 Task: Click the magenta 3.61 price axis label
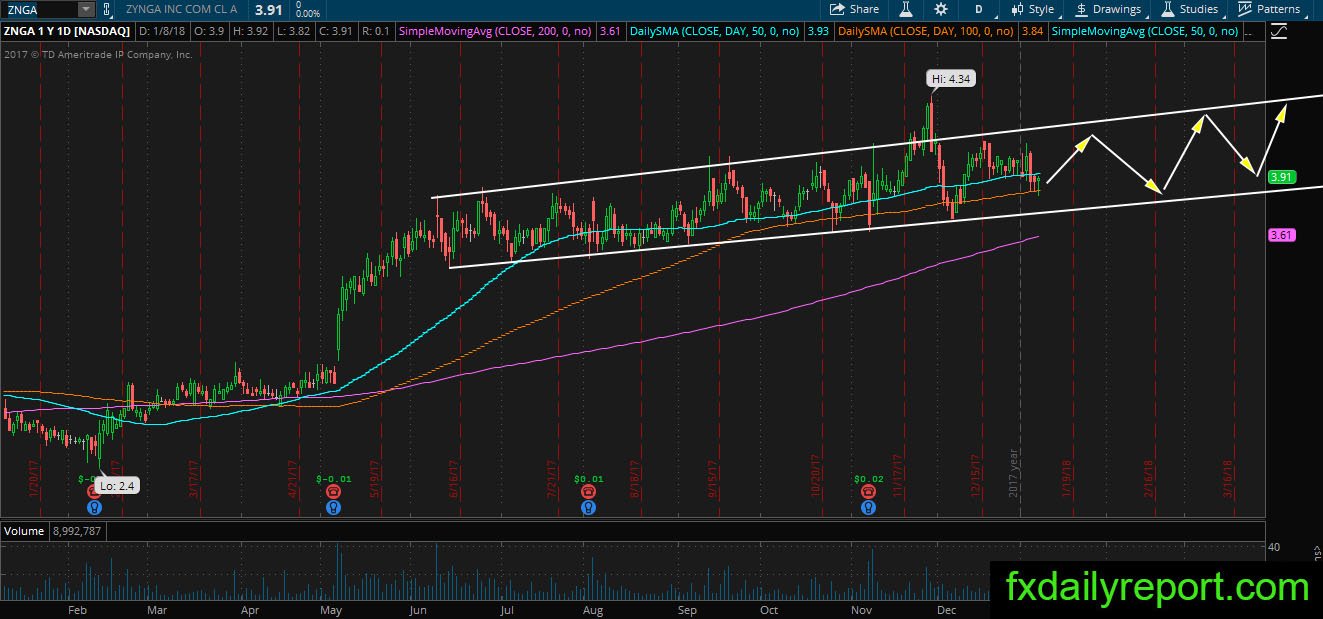click(x=1281, y=235)
